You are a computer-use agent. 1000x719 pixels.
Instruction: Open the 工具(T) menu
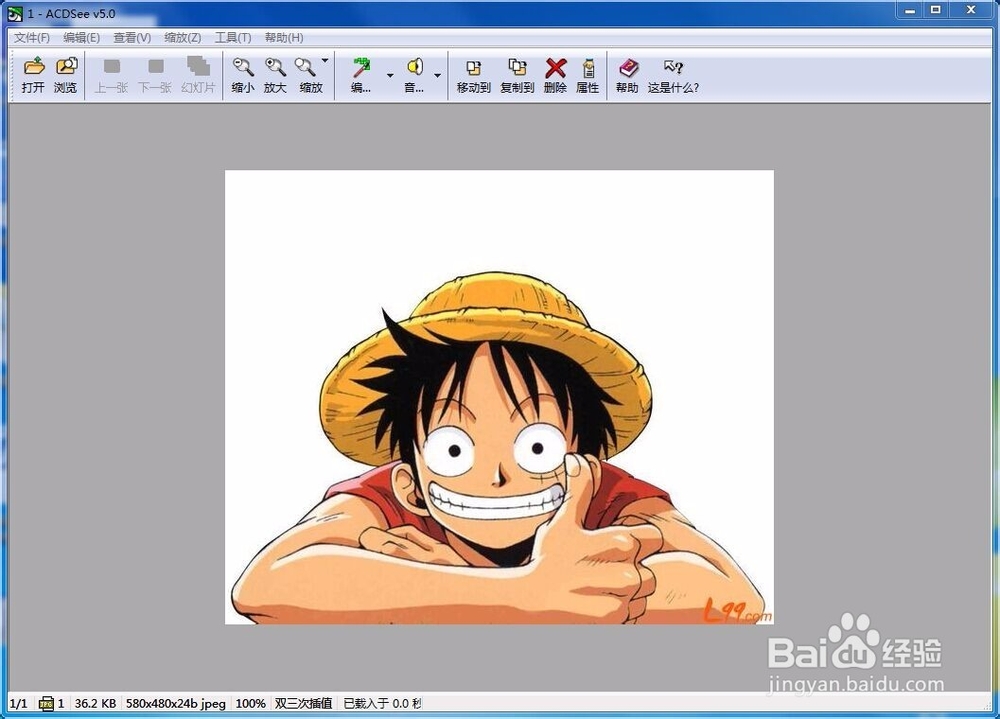(233, 38)
